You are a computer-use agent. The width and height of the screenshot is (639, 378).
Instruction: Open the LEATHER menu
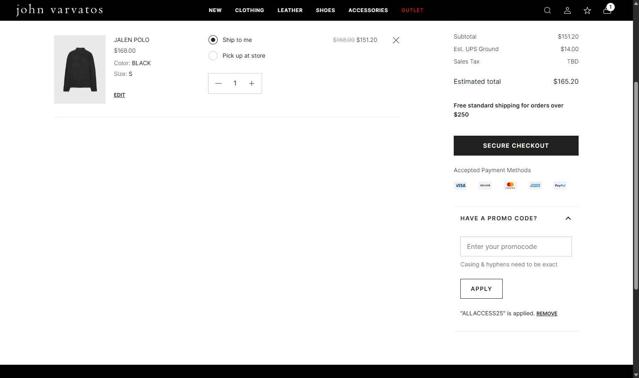pos(290,10)
